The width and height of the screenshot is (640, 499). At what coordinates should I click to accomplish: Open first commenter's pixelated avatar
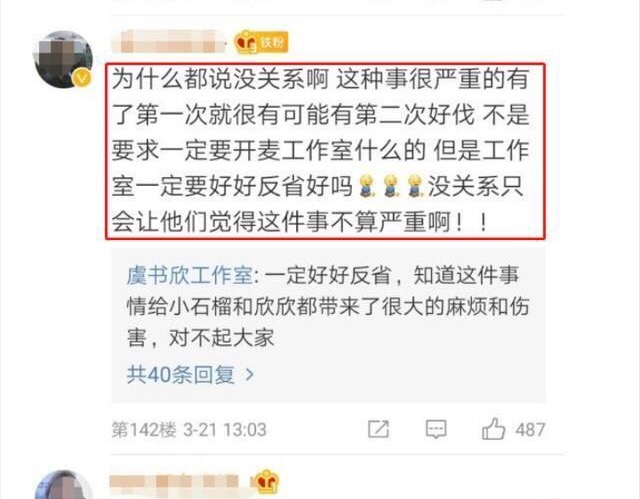(x=63, y=60)
